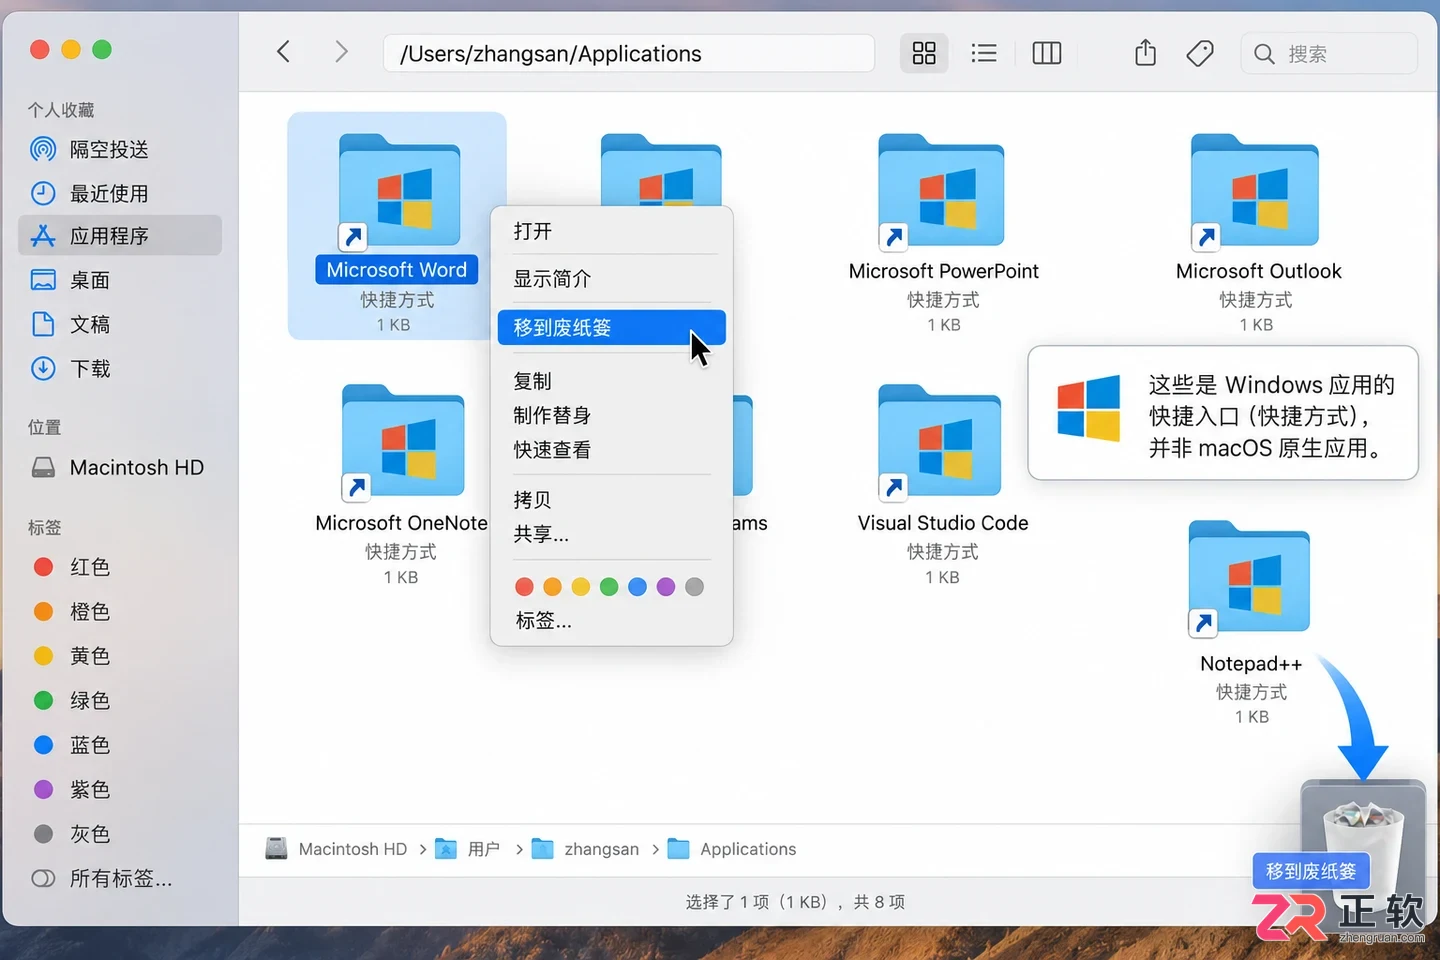Open 文稿 in the sidebar
1440x960 pixels.
coord(120,325)
